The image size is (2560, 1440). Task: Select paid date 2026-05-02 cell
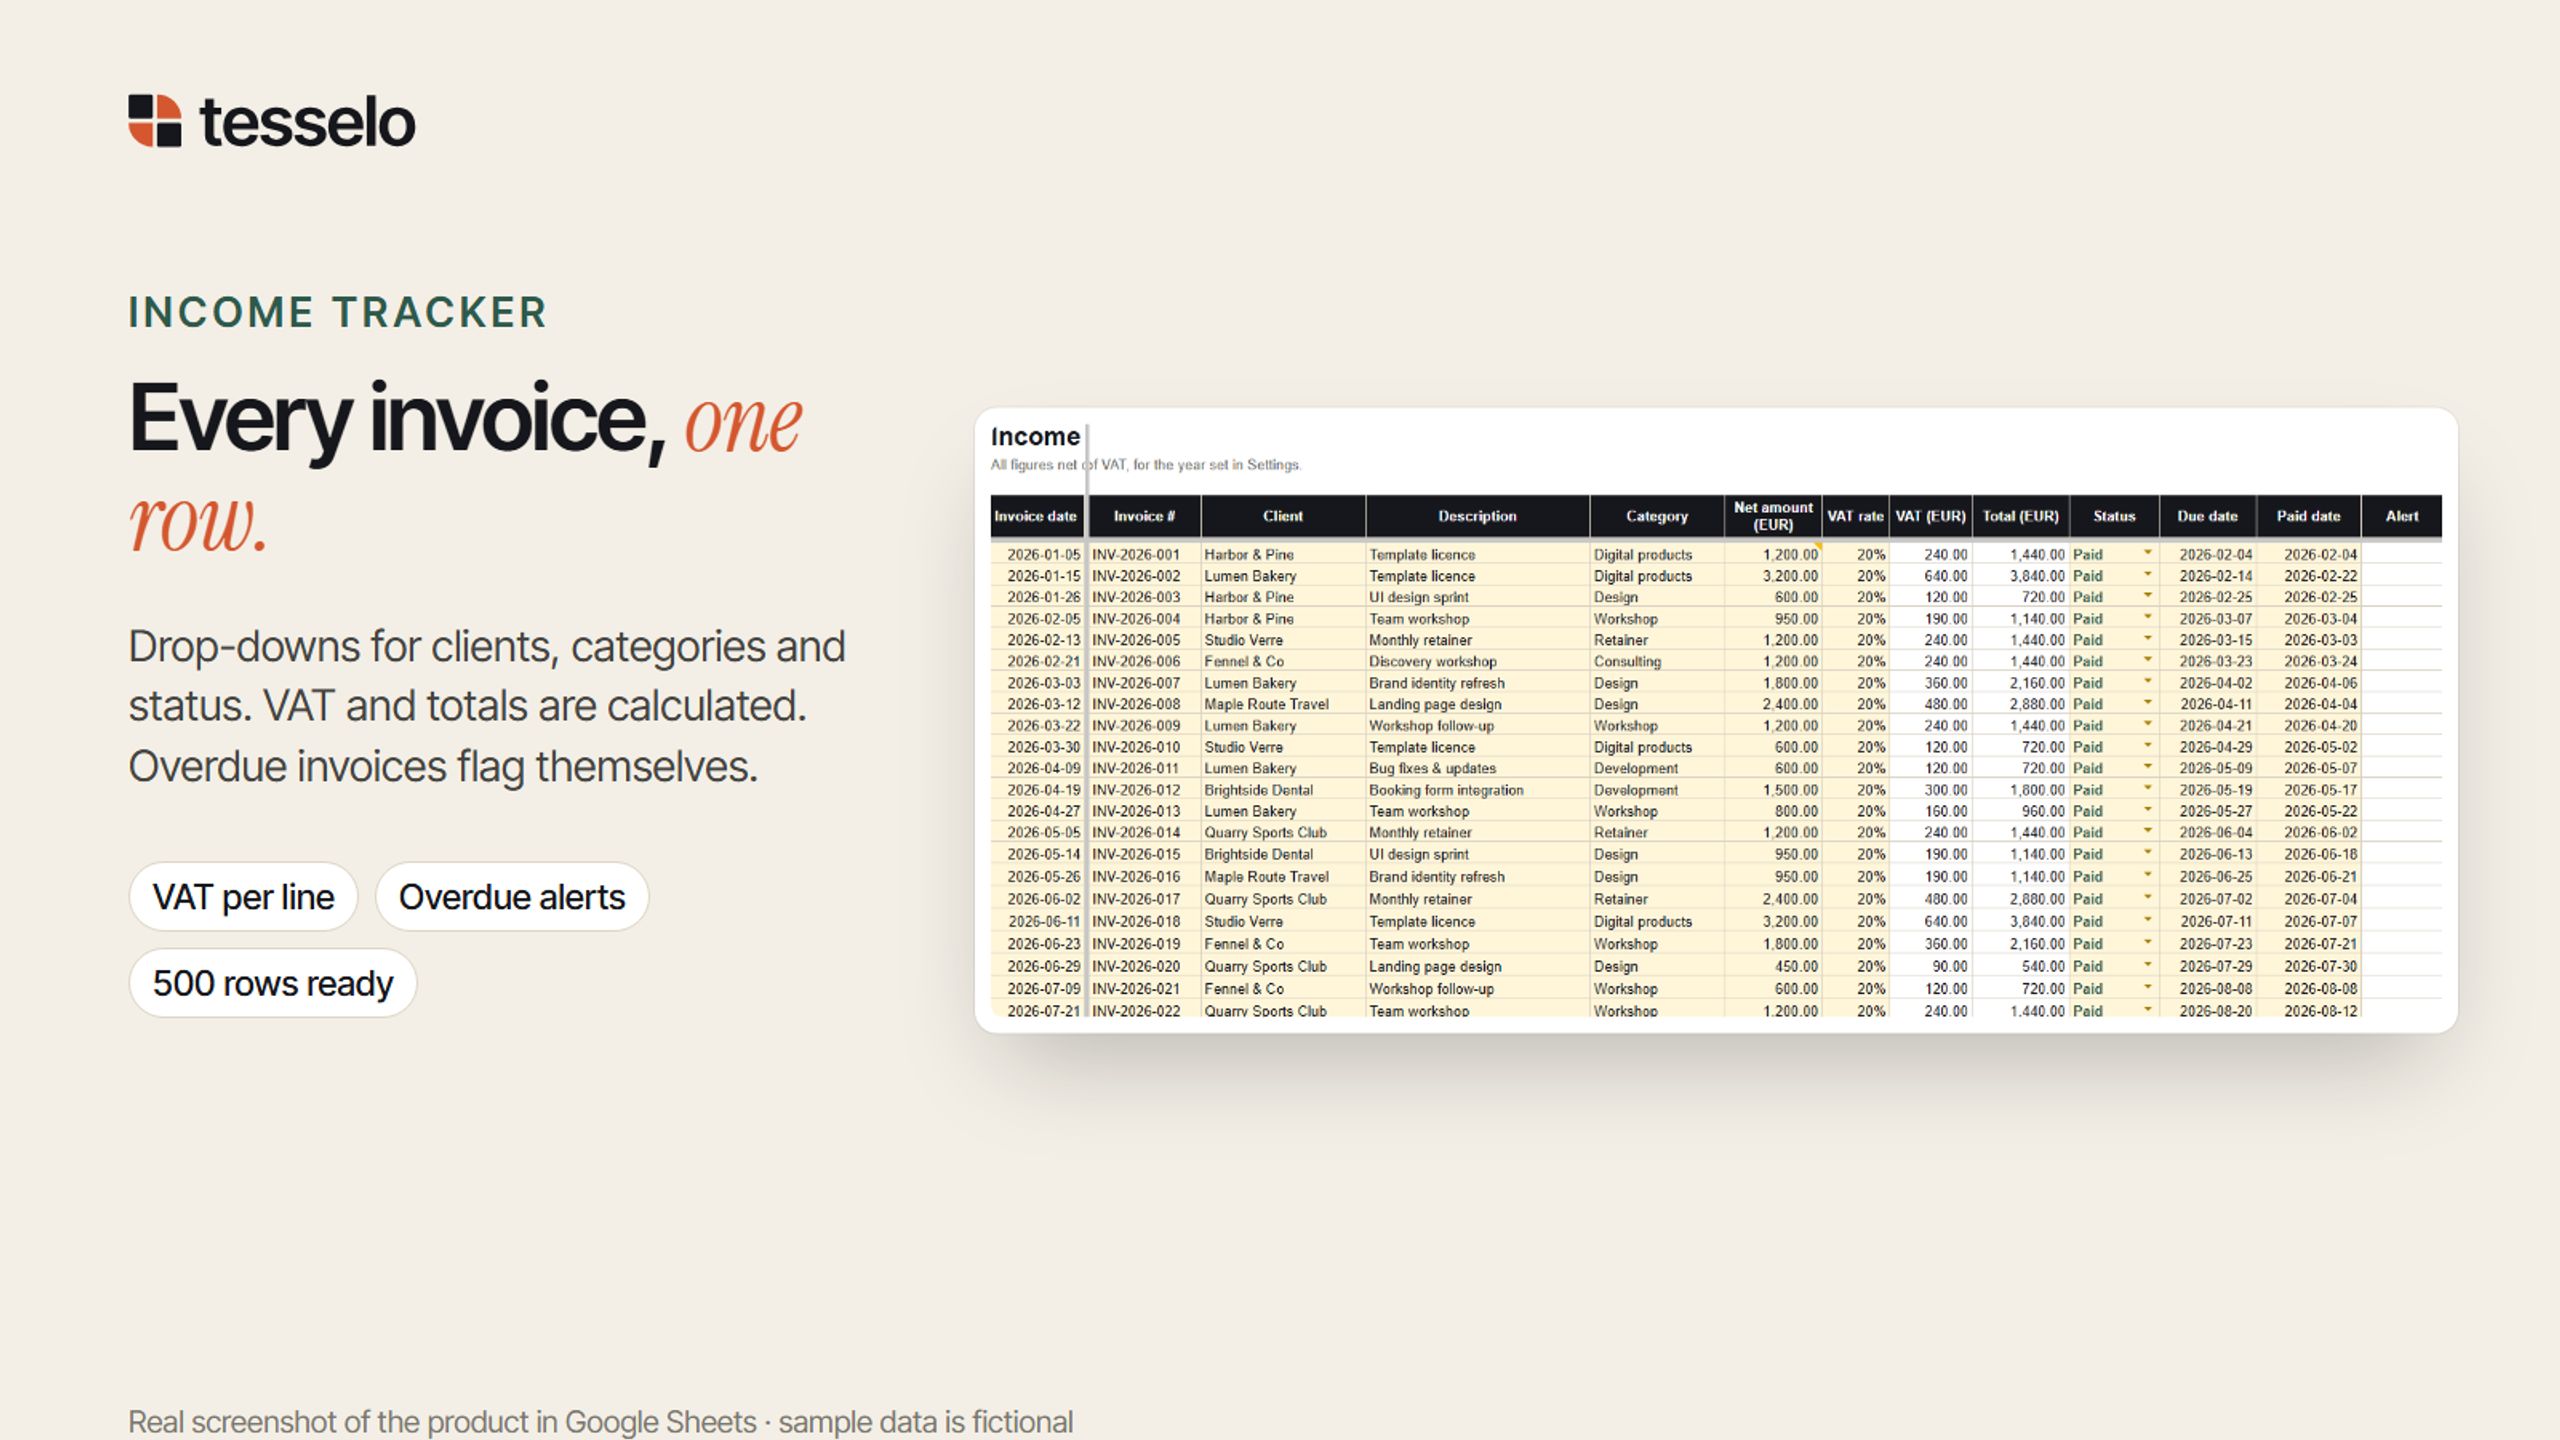(x=2308, y=747)
